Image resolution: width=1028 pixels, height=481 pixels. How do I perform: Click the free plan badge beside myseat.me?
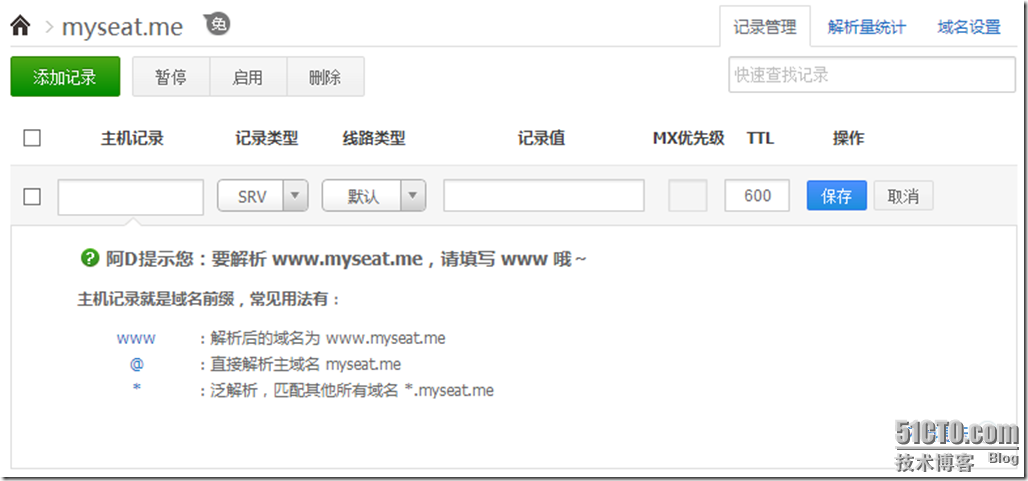pos(218,24)
